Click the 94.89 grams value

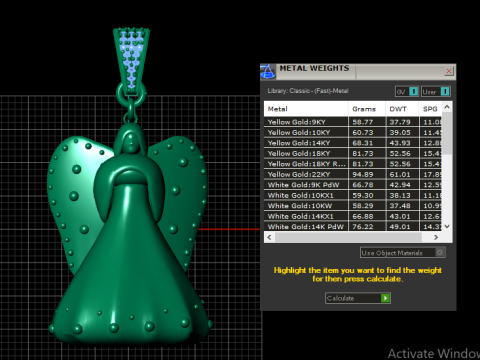click(x=363, y=174)
